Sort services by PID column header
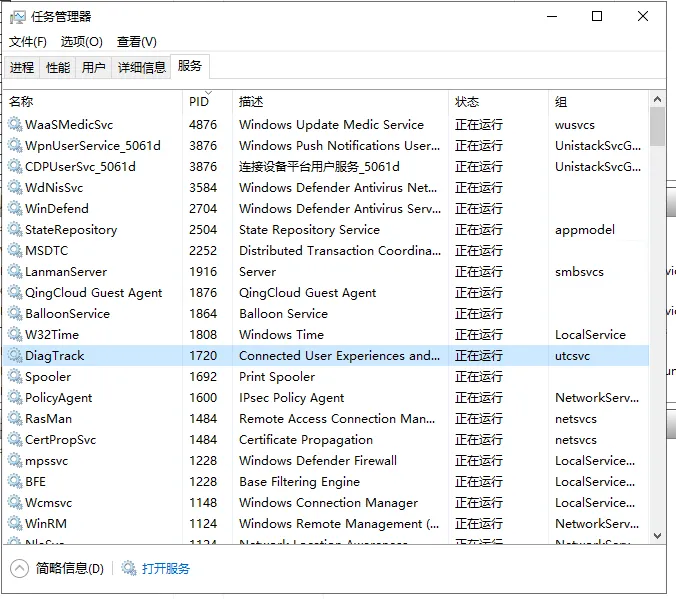676x599 pixels. pyautogui.click(x=198, y=101)
